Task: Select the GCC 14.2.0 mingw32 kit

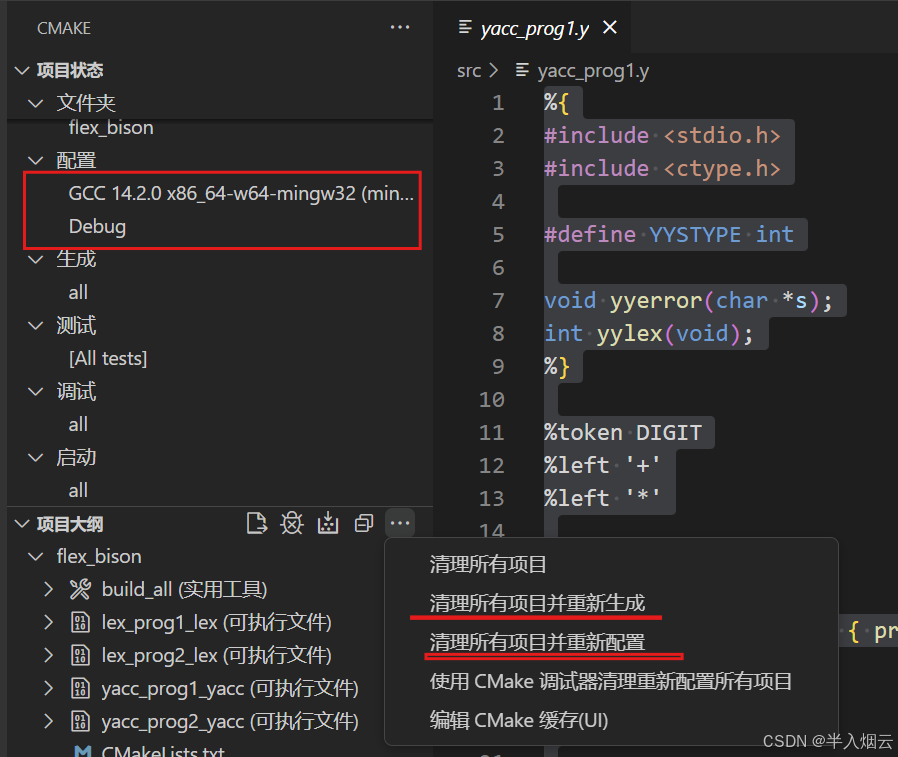Action: tap(241, 194)
